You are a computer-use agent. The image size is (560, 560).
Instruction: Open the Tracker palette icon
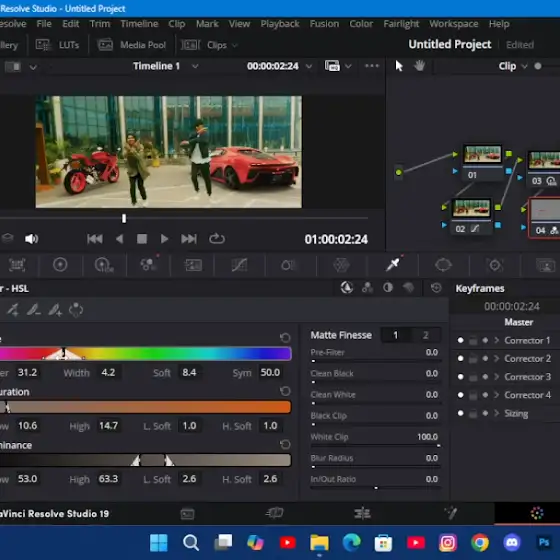(495, 265)
